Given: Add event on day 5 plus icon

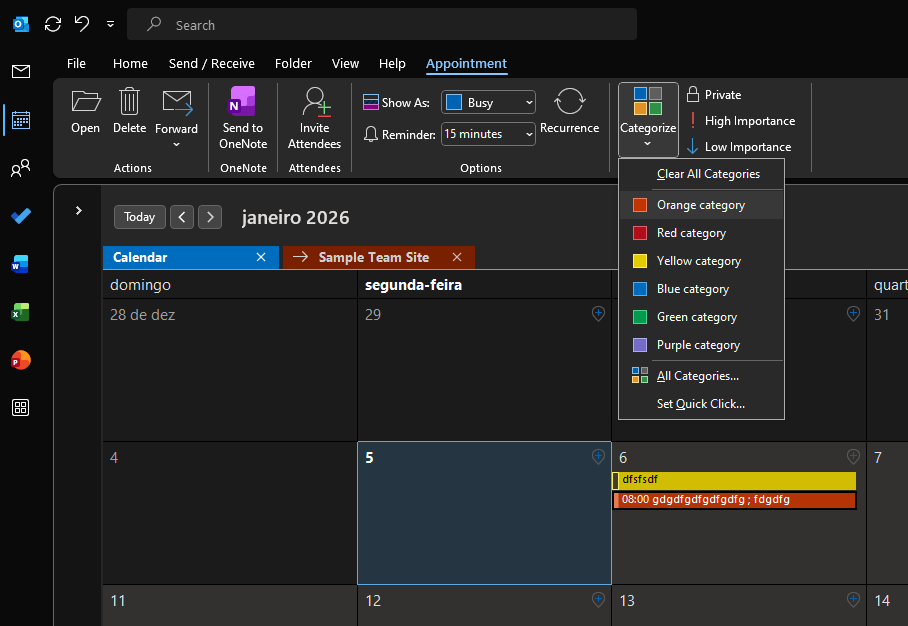Looking at the screenshot, I should 598,456.
